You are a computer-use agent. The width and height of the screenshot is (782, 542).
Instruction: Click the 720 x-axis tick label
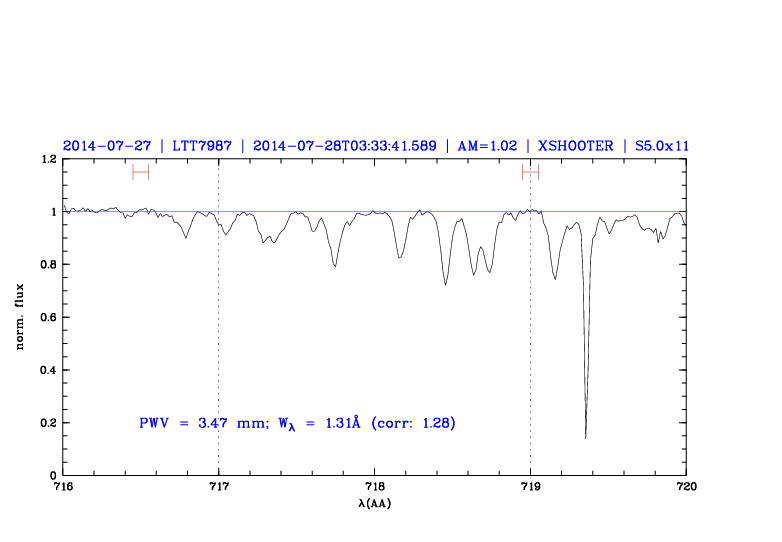(686, 487)
